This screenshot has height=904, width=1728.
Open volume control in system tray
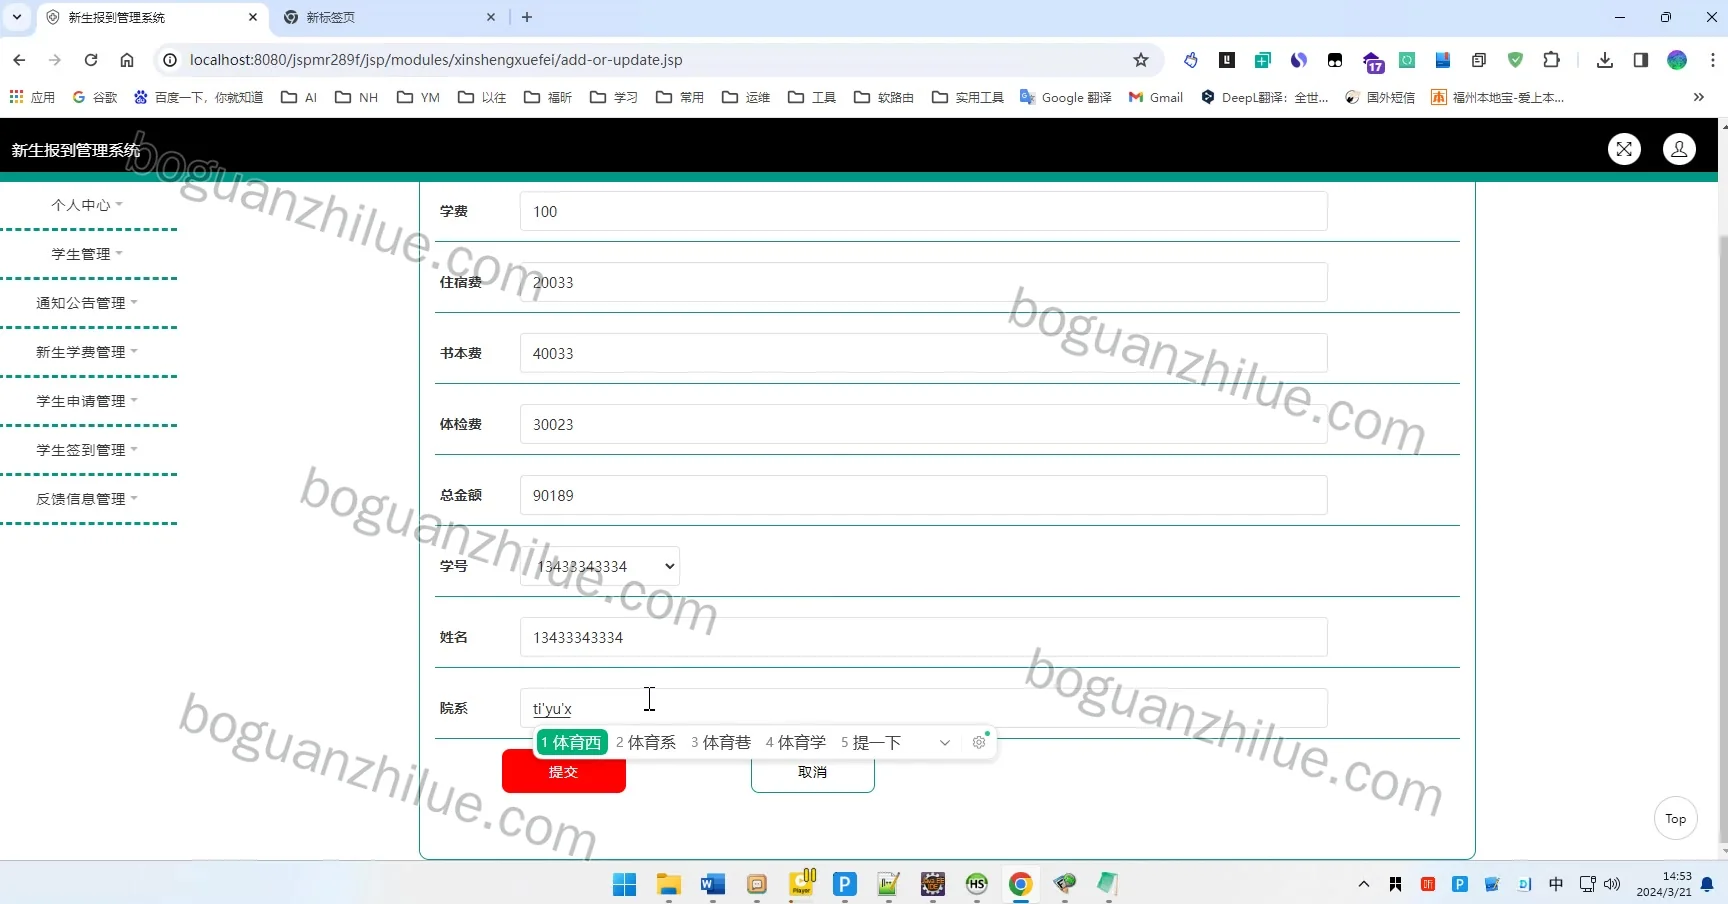coord(1612,884)
